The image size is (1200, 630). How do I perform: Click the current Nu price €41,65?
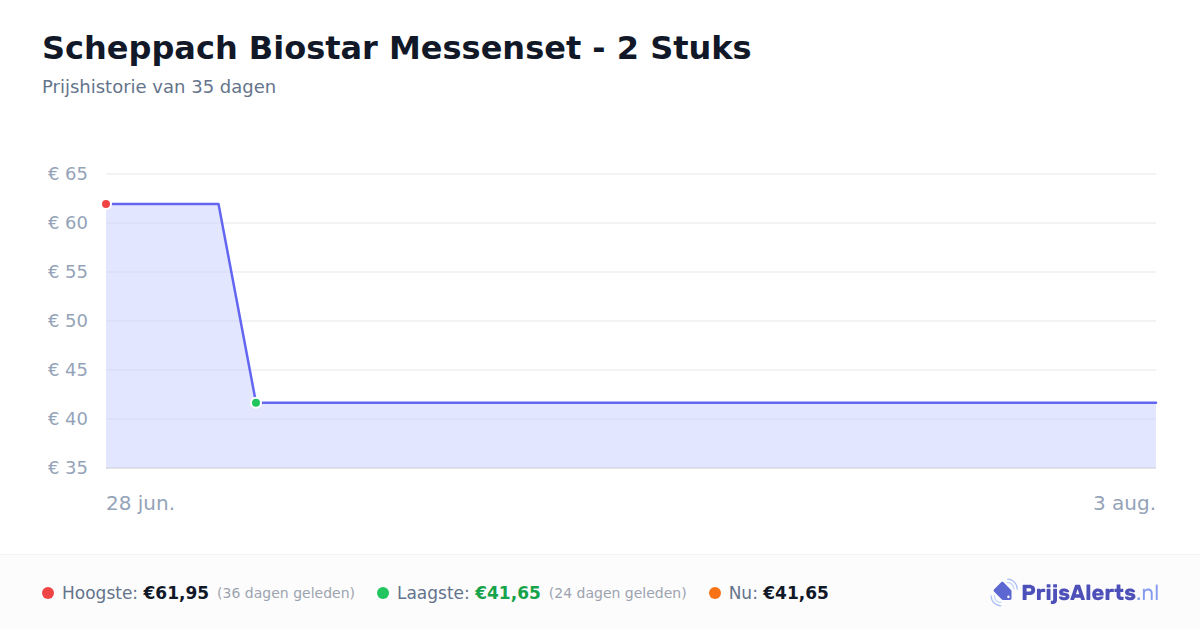click(x=796, y=593)
